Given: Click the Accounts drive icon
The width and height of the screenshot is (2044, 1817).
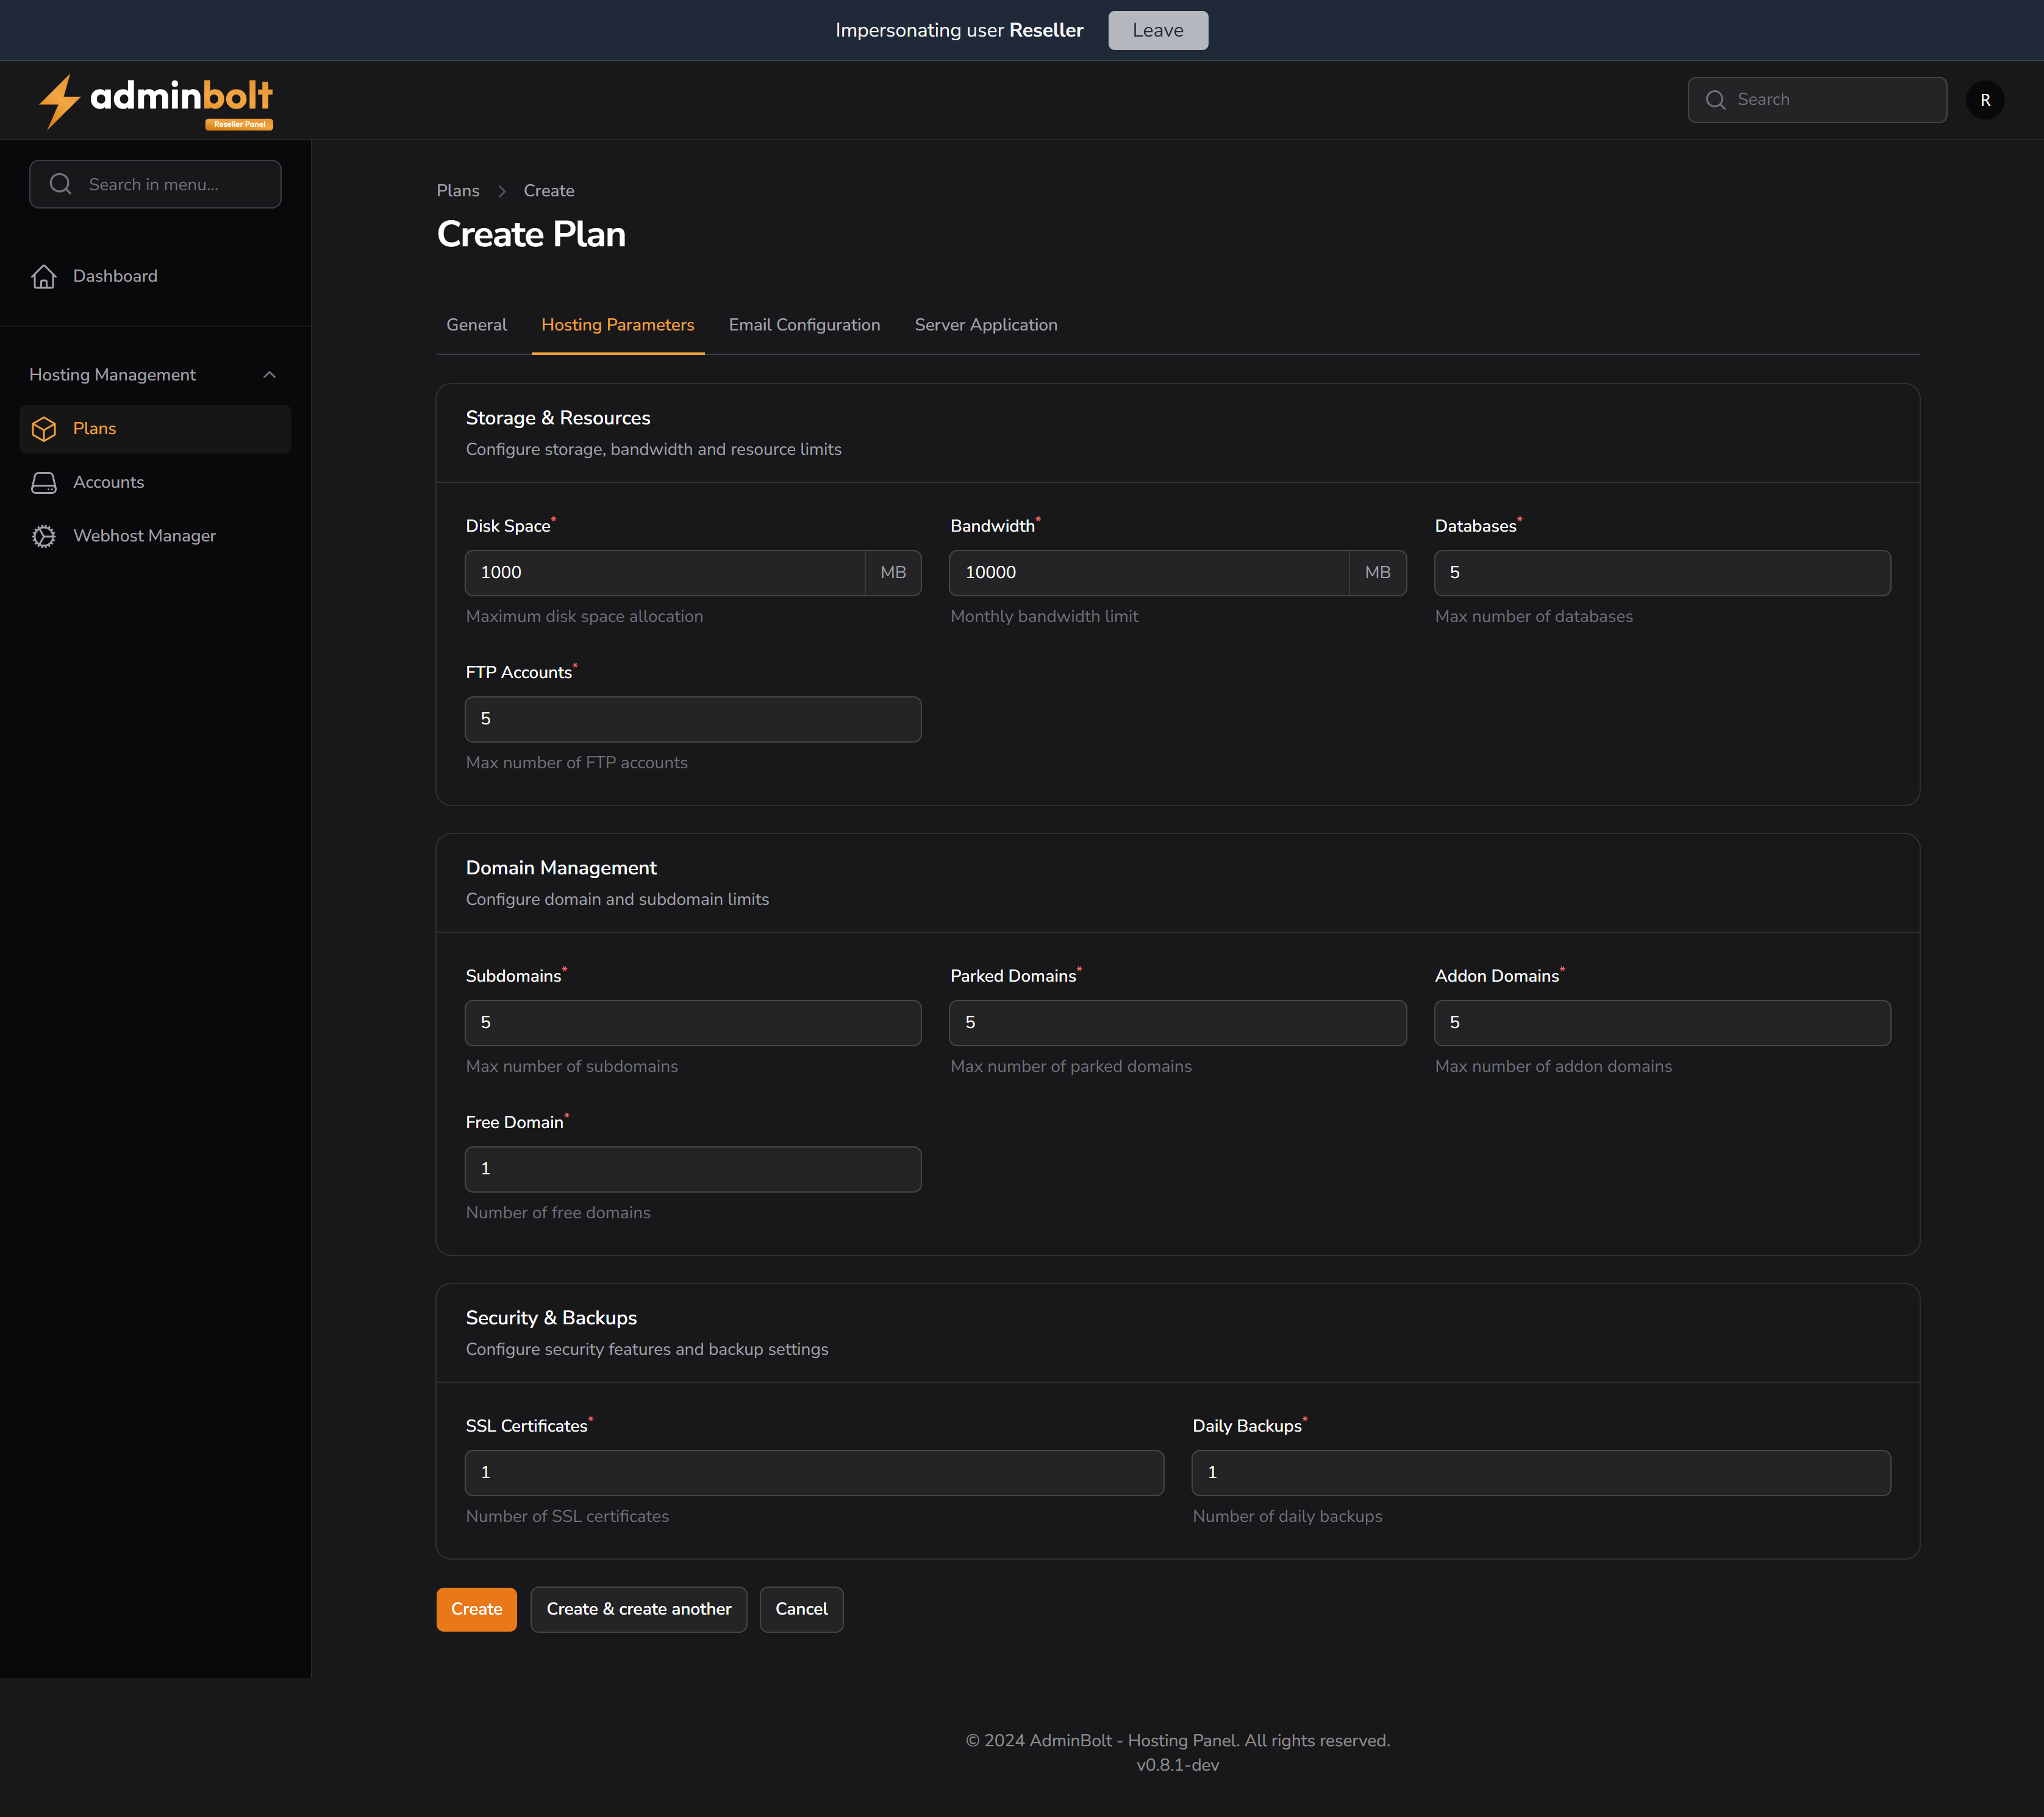Looking at the screenshot, I should 44,483.
